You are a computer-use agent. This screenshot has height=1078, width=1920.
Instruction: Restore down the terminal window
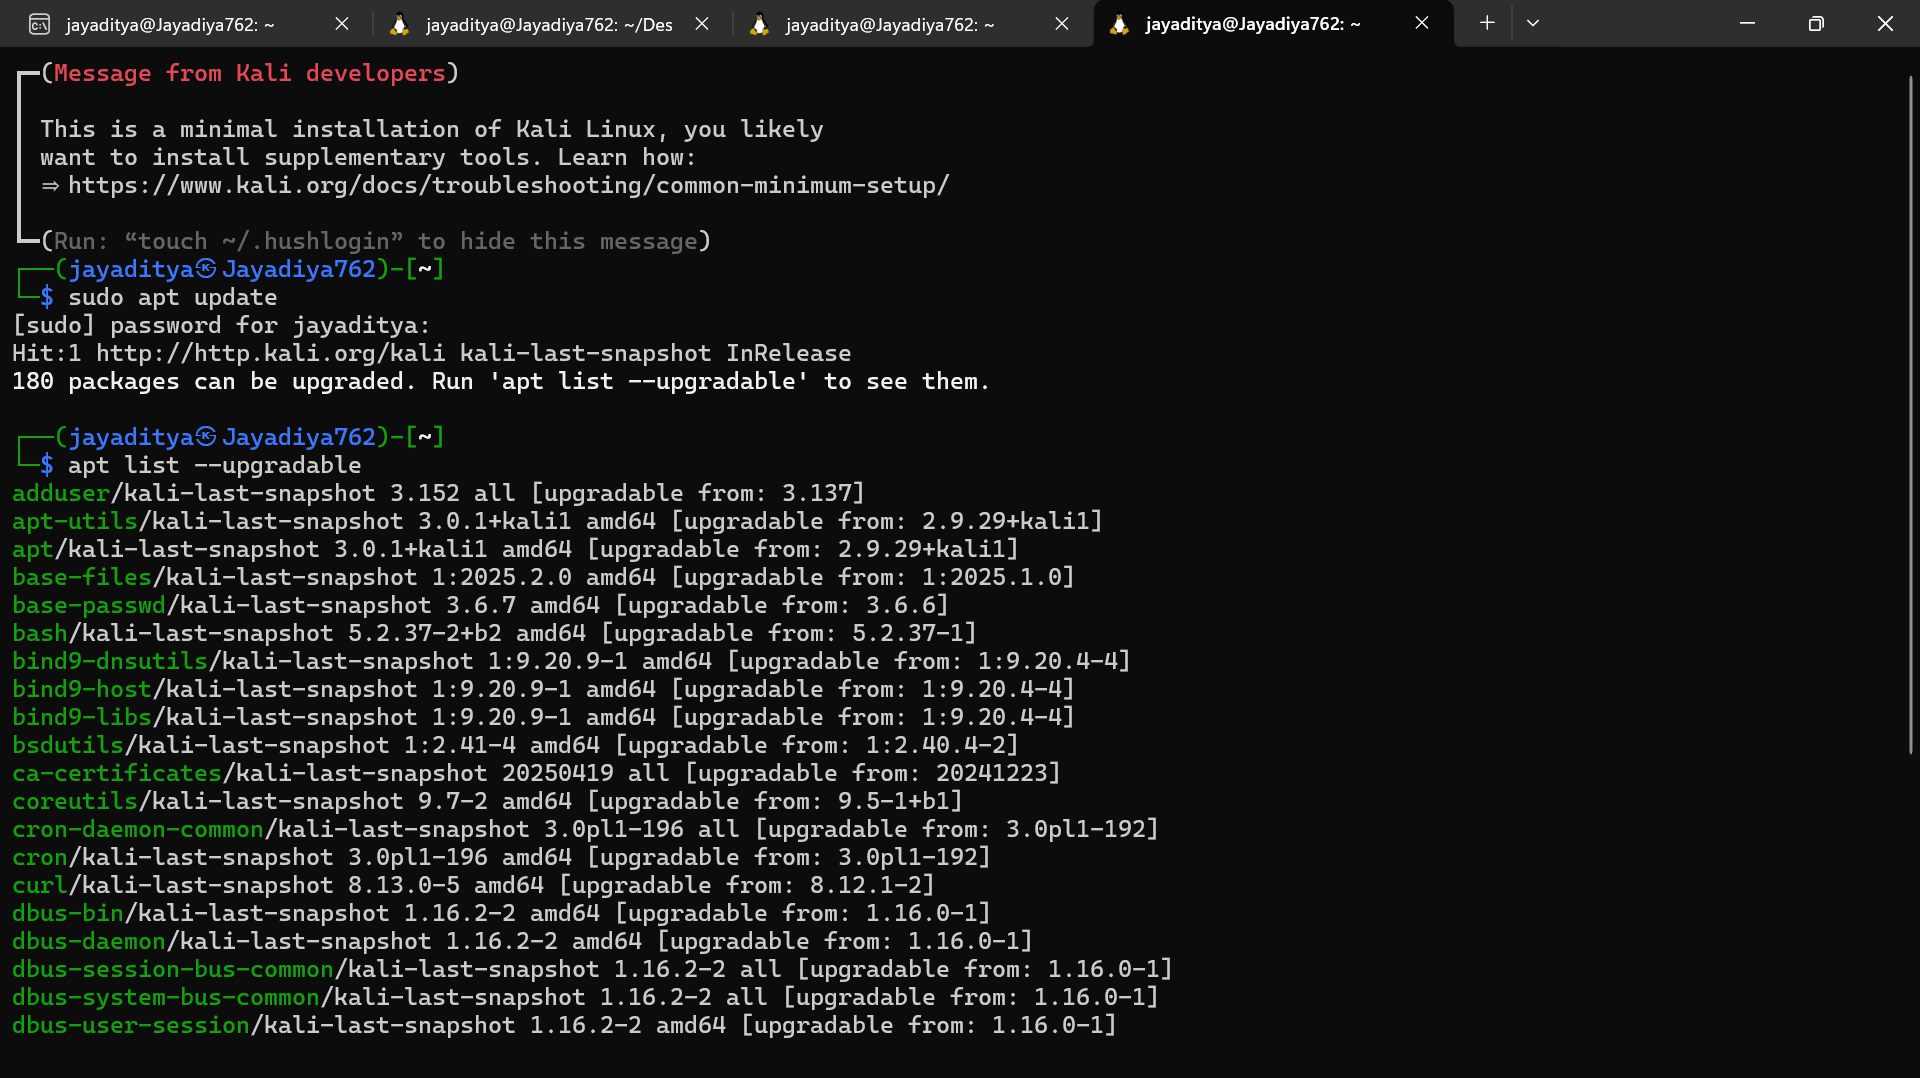(x=1816, y=23)
